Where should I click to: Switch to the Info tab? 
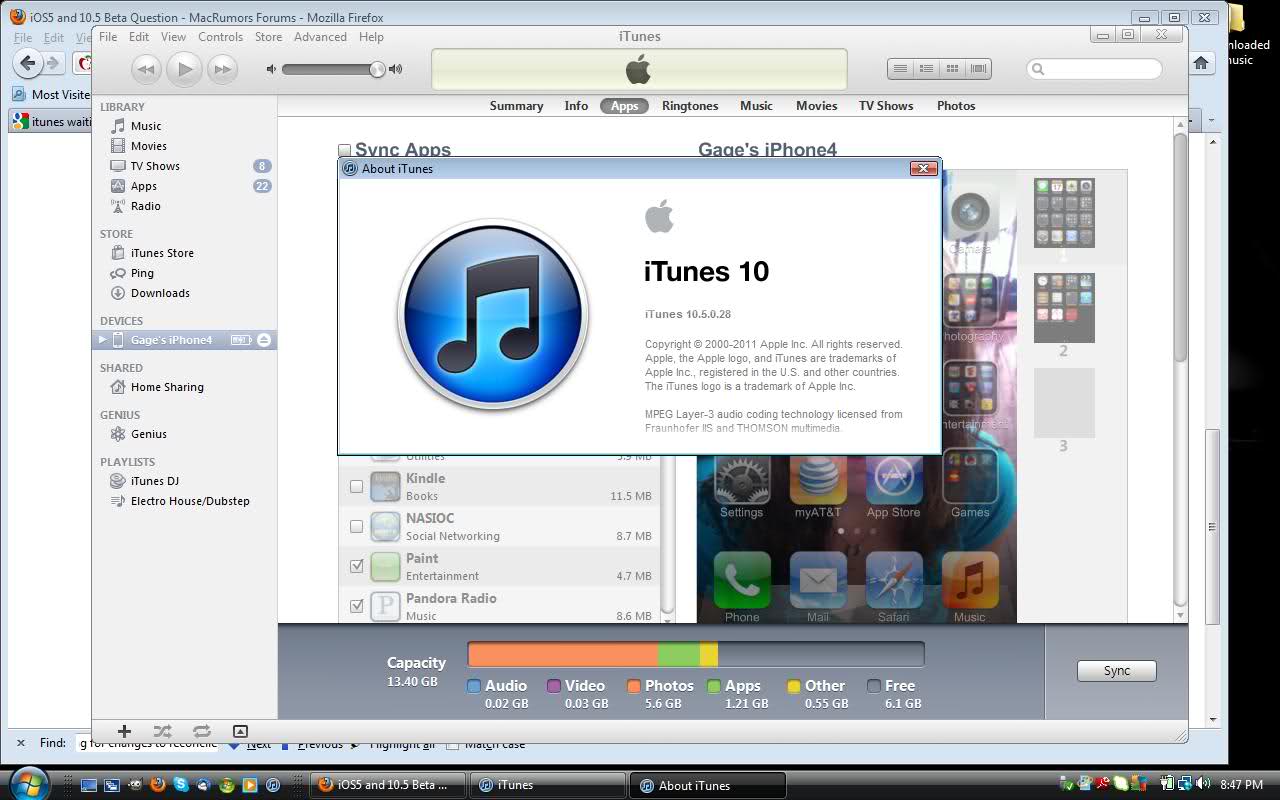[576, 106]
